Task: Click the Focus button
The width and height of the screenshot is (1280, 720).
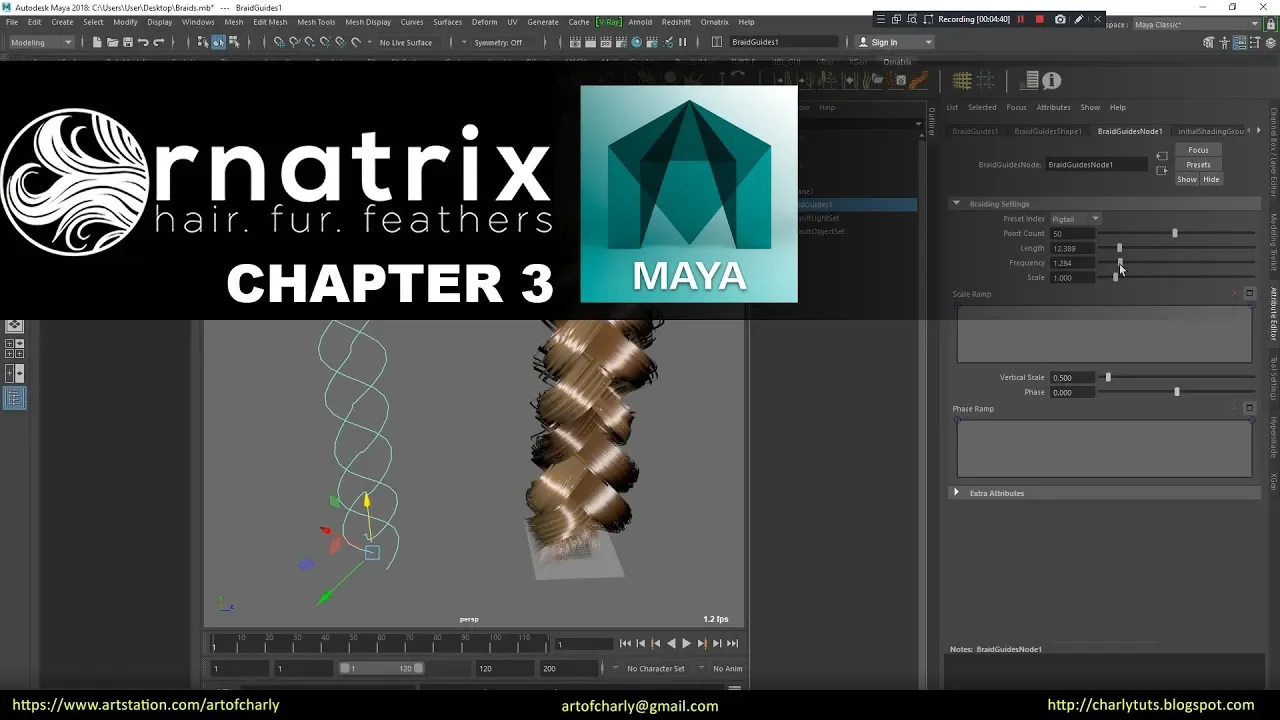Action: tap(1198, 150)
